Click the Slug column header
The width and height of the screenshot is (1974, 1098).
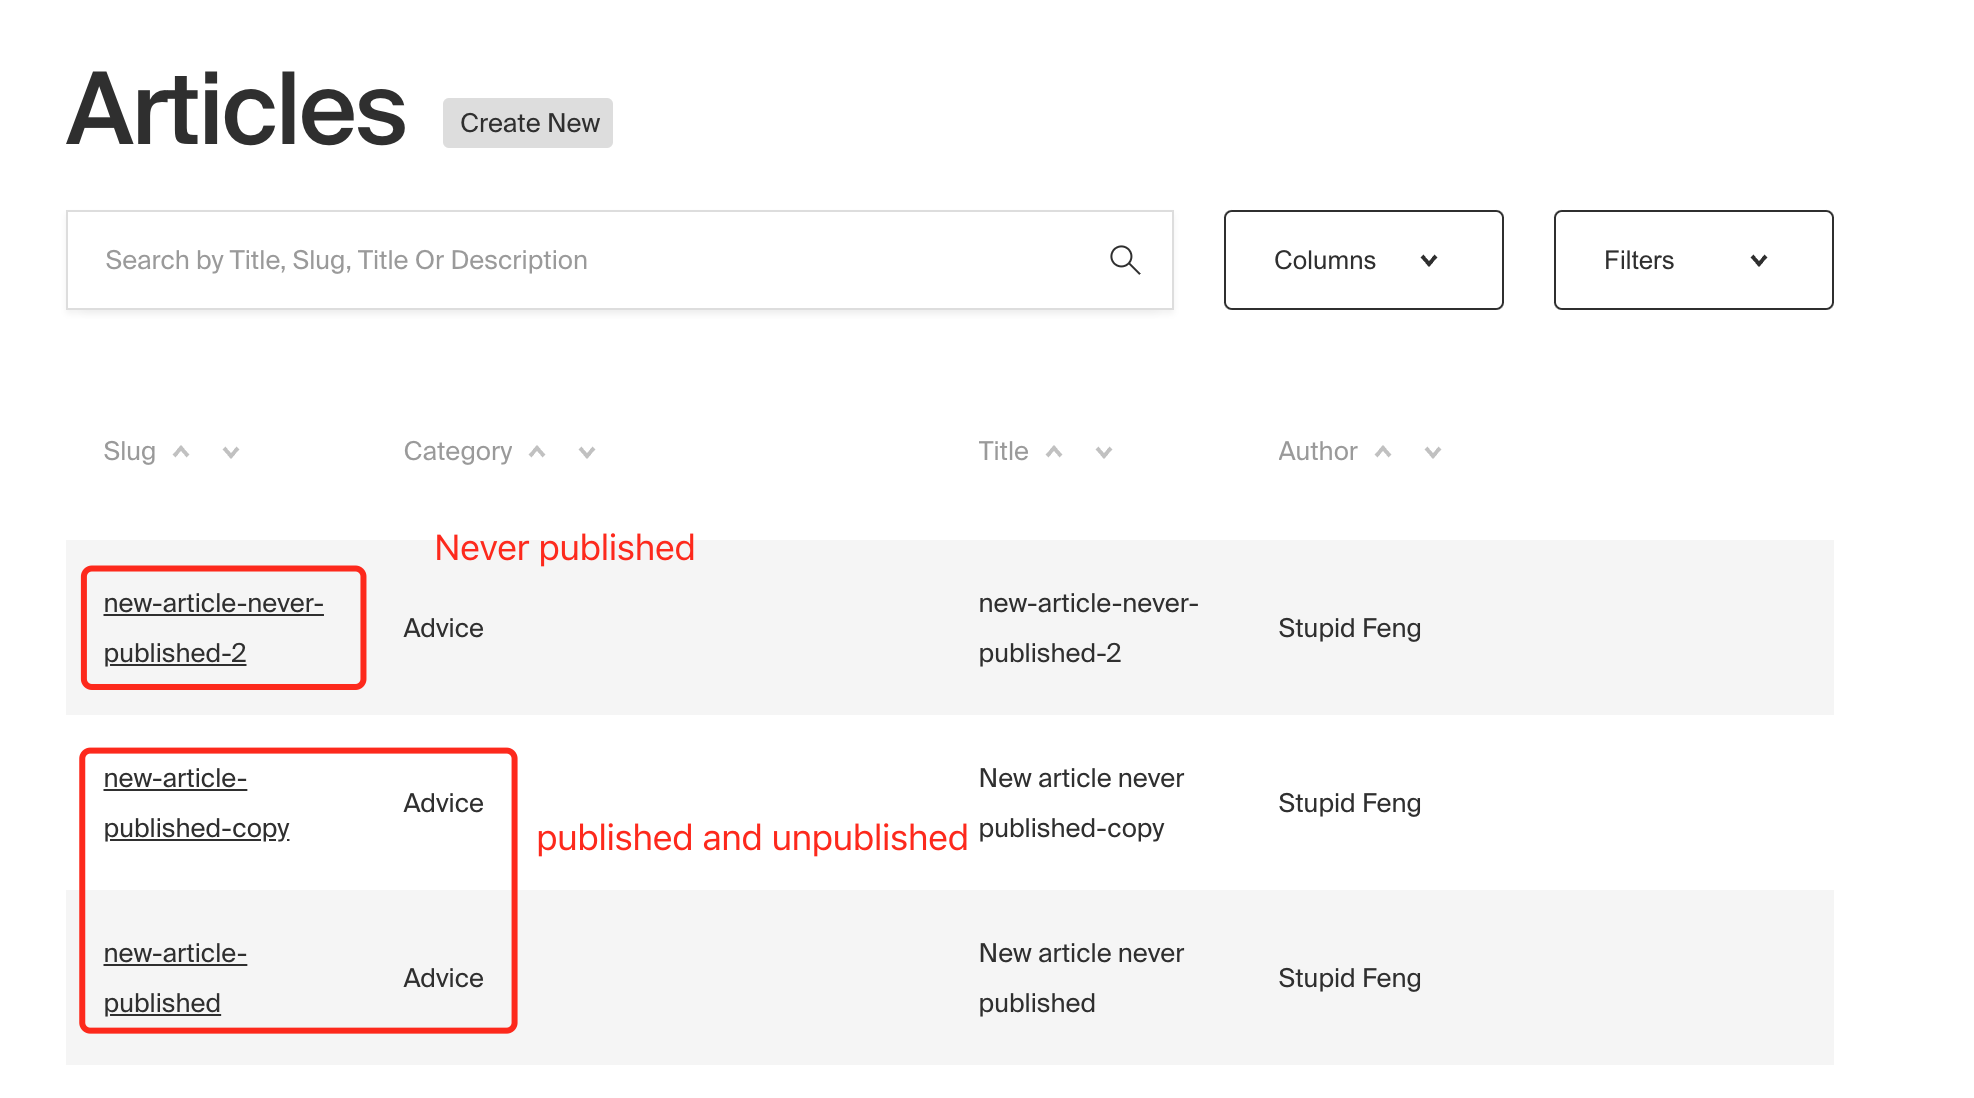[130, 451]
